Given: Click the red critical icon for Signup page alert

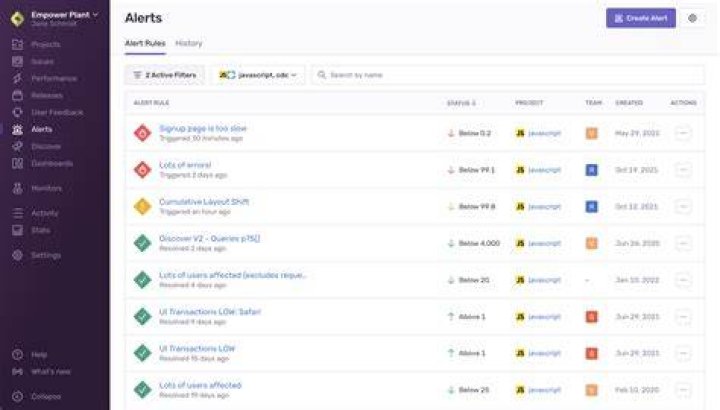Looking at the screenshot, I should click(143, 133).
